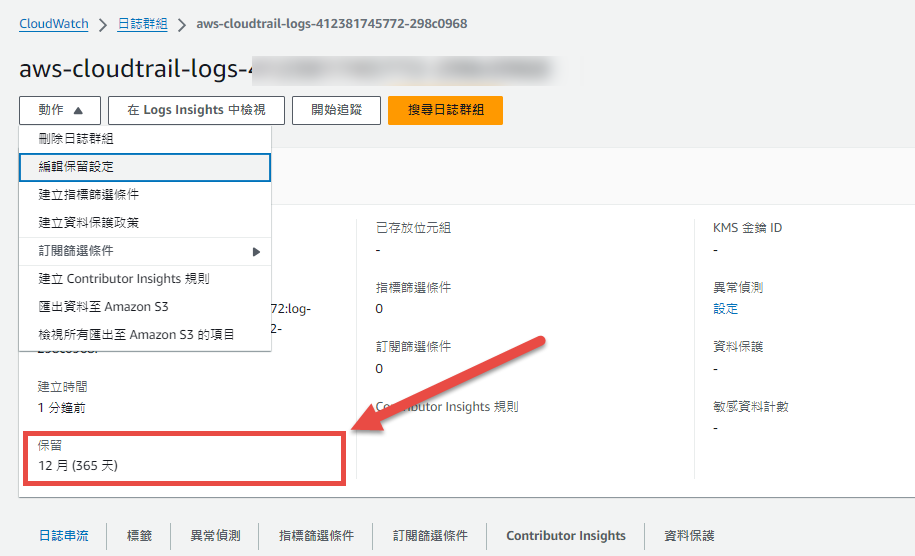Click 設定 link under 異常偵測
915x556 pixels.
725,309
